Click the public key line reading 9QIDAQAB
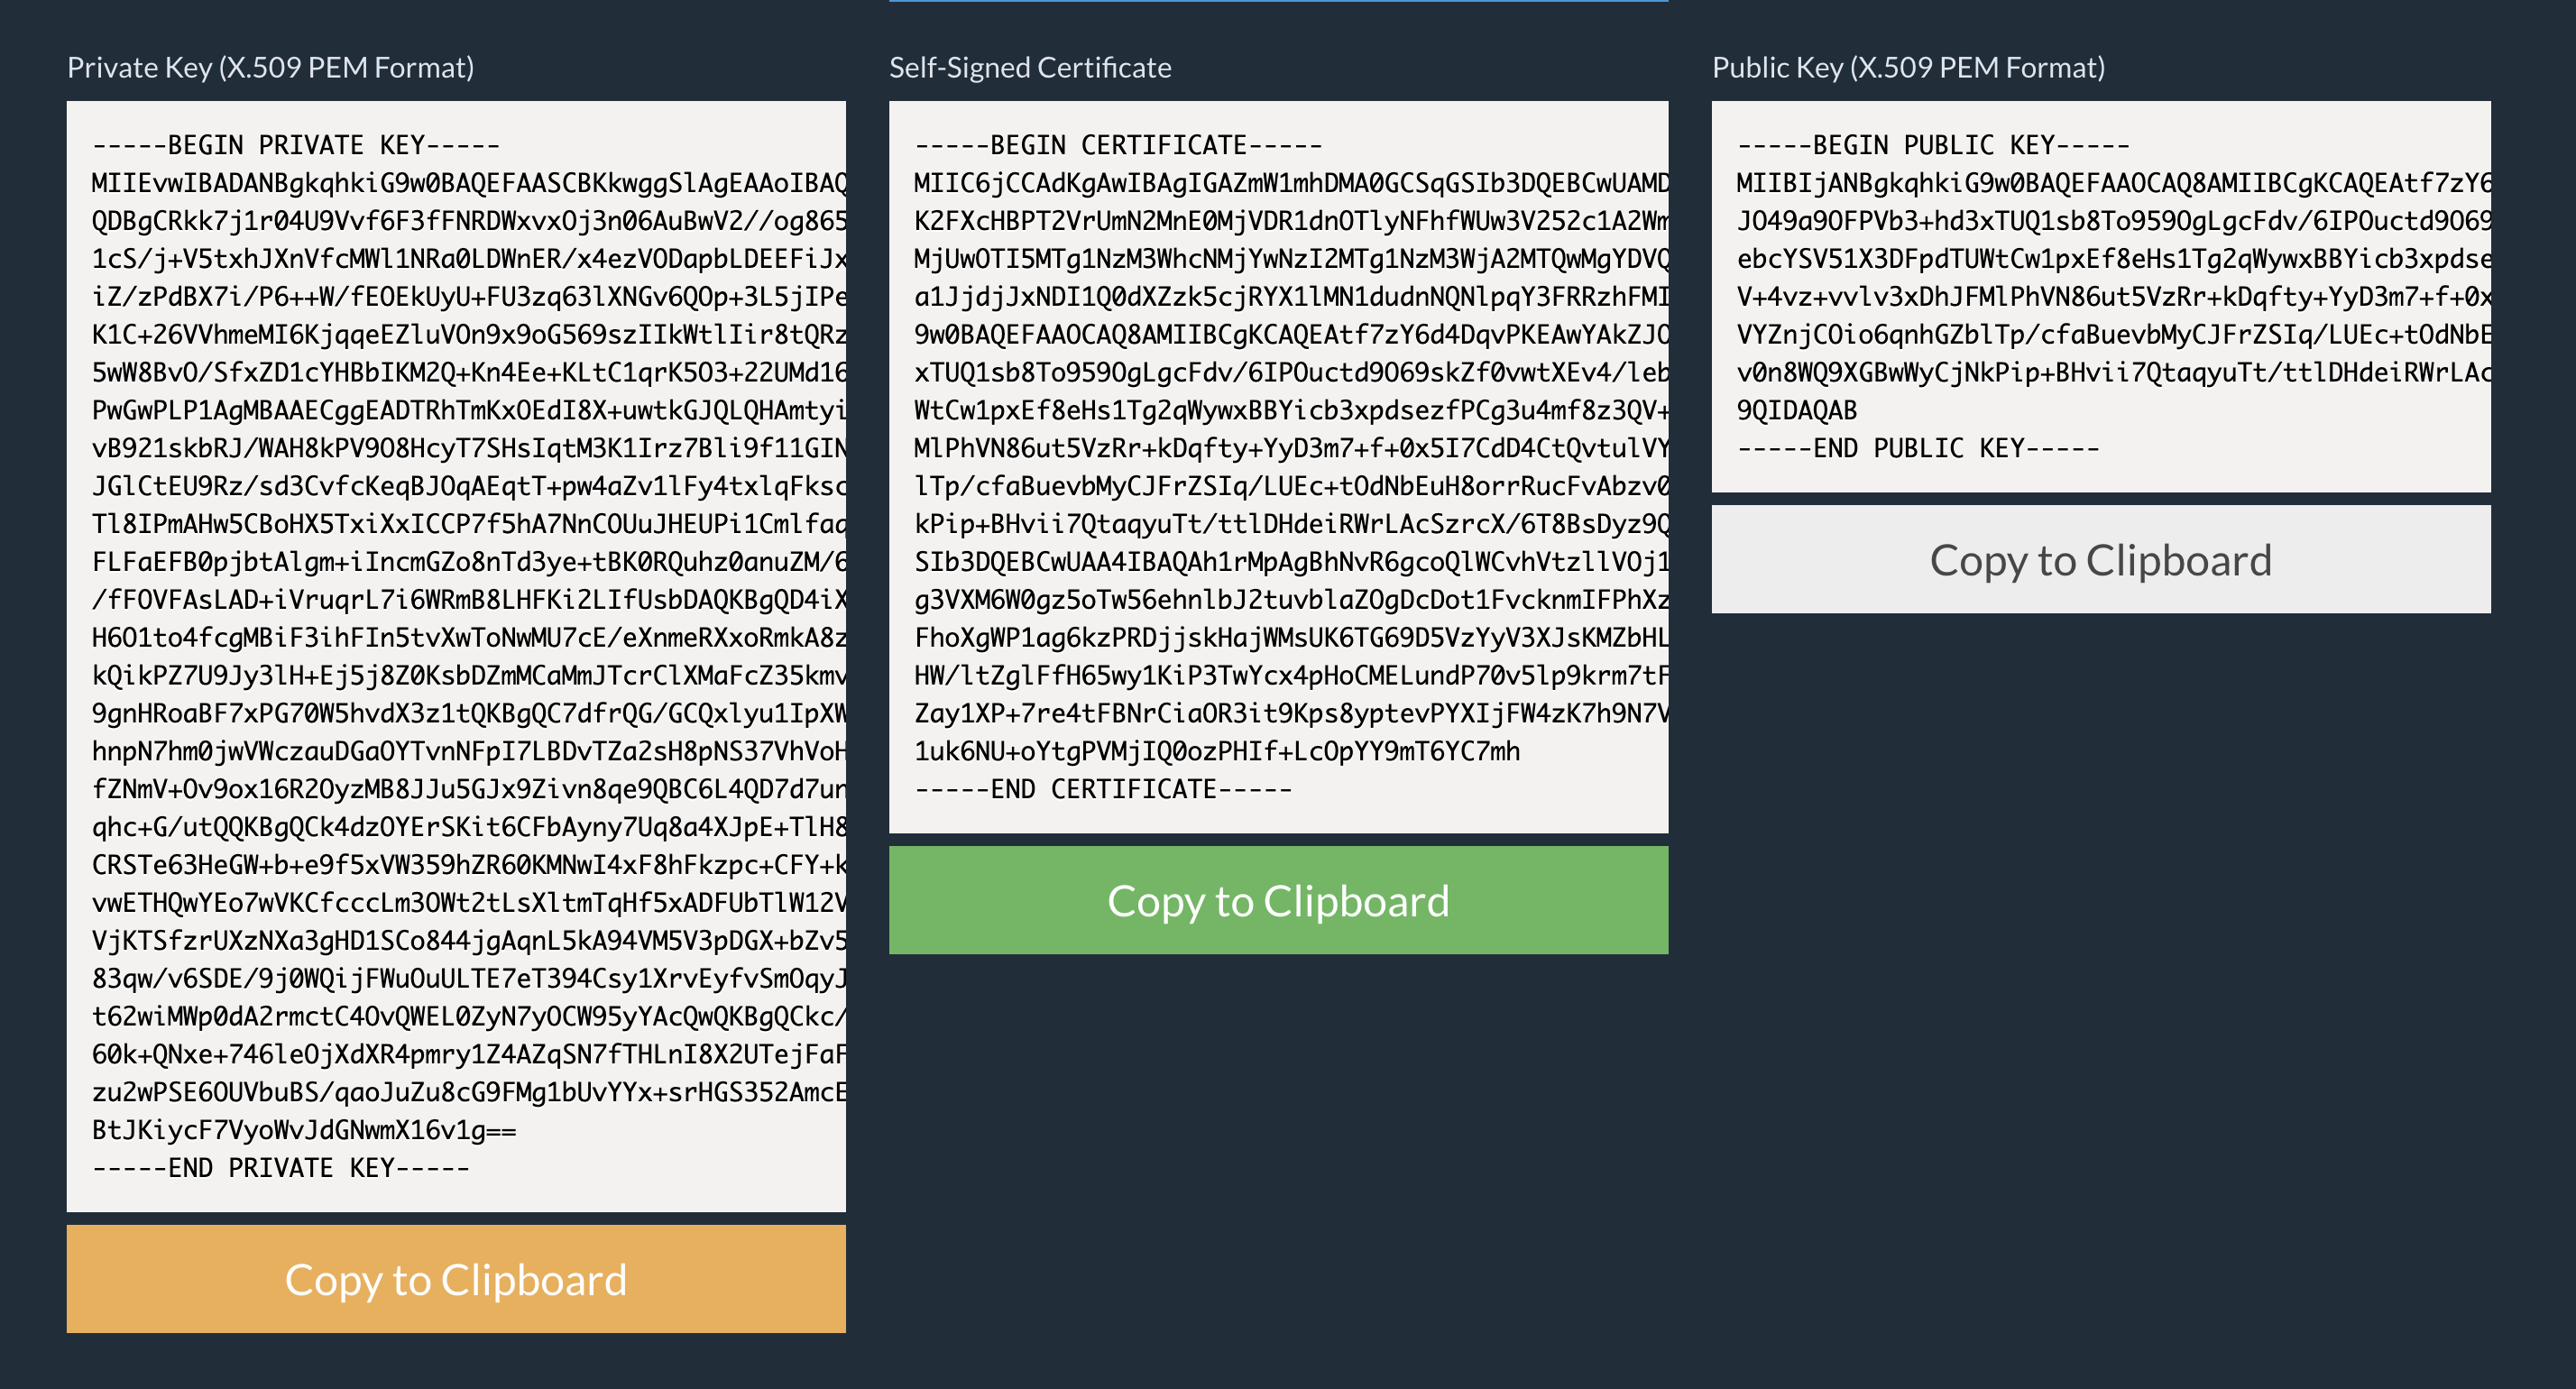2576x1389 pixels. (x=1797, y=410)
